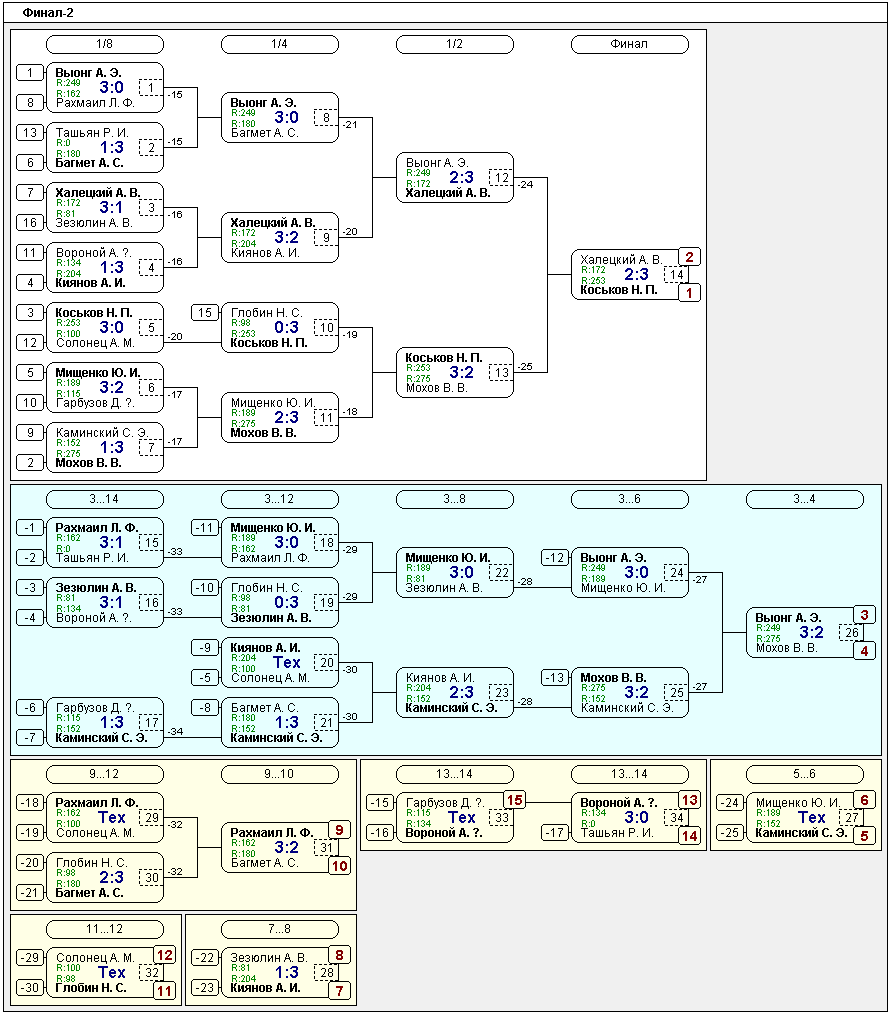The image size is (891, 1014).
Task: Click seed box 13 beside Ташьян Р. И.
Action: click(x=31, y=133)
